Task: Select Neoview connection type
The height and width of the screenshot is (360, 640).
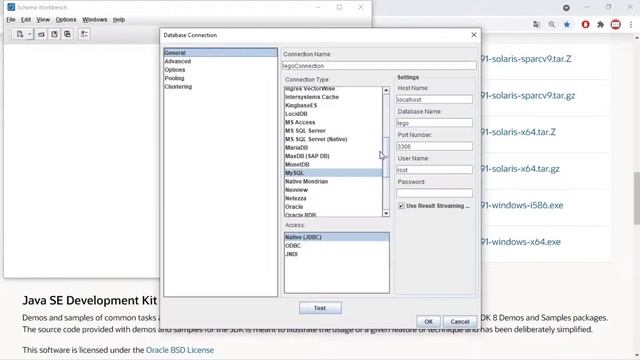Action: pos(333,190)
